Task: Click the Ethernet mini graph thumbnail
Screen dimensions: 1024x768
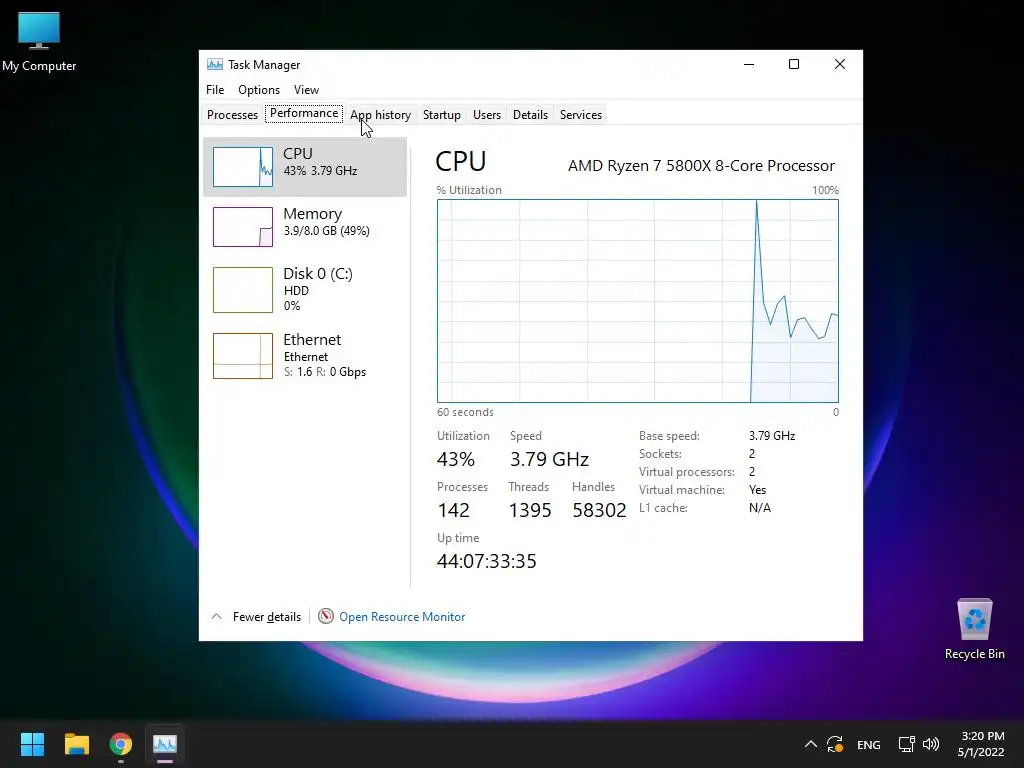Action: [243, 355]
